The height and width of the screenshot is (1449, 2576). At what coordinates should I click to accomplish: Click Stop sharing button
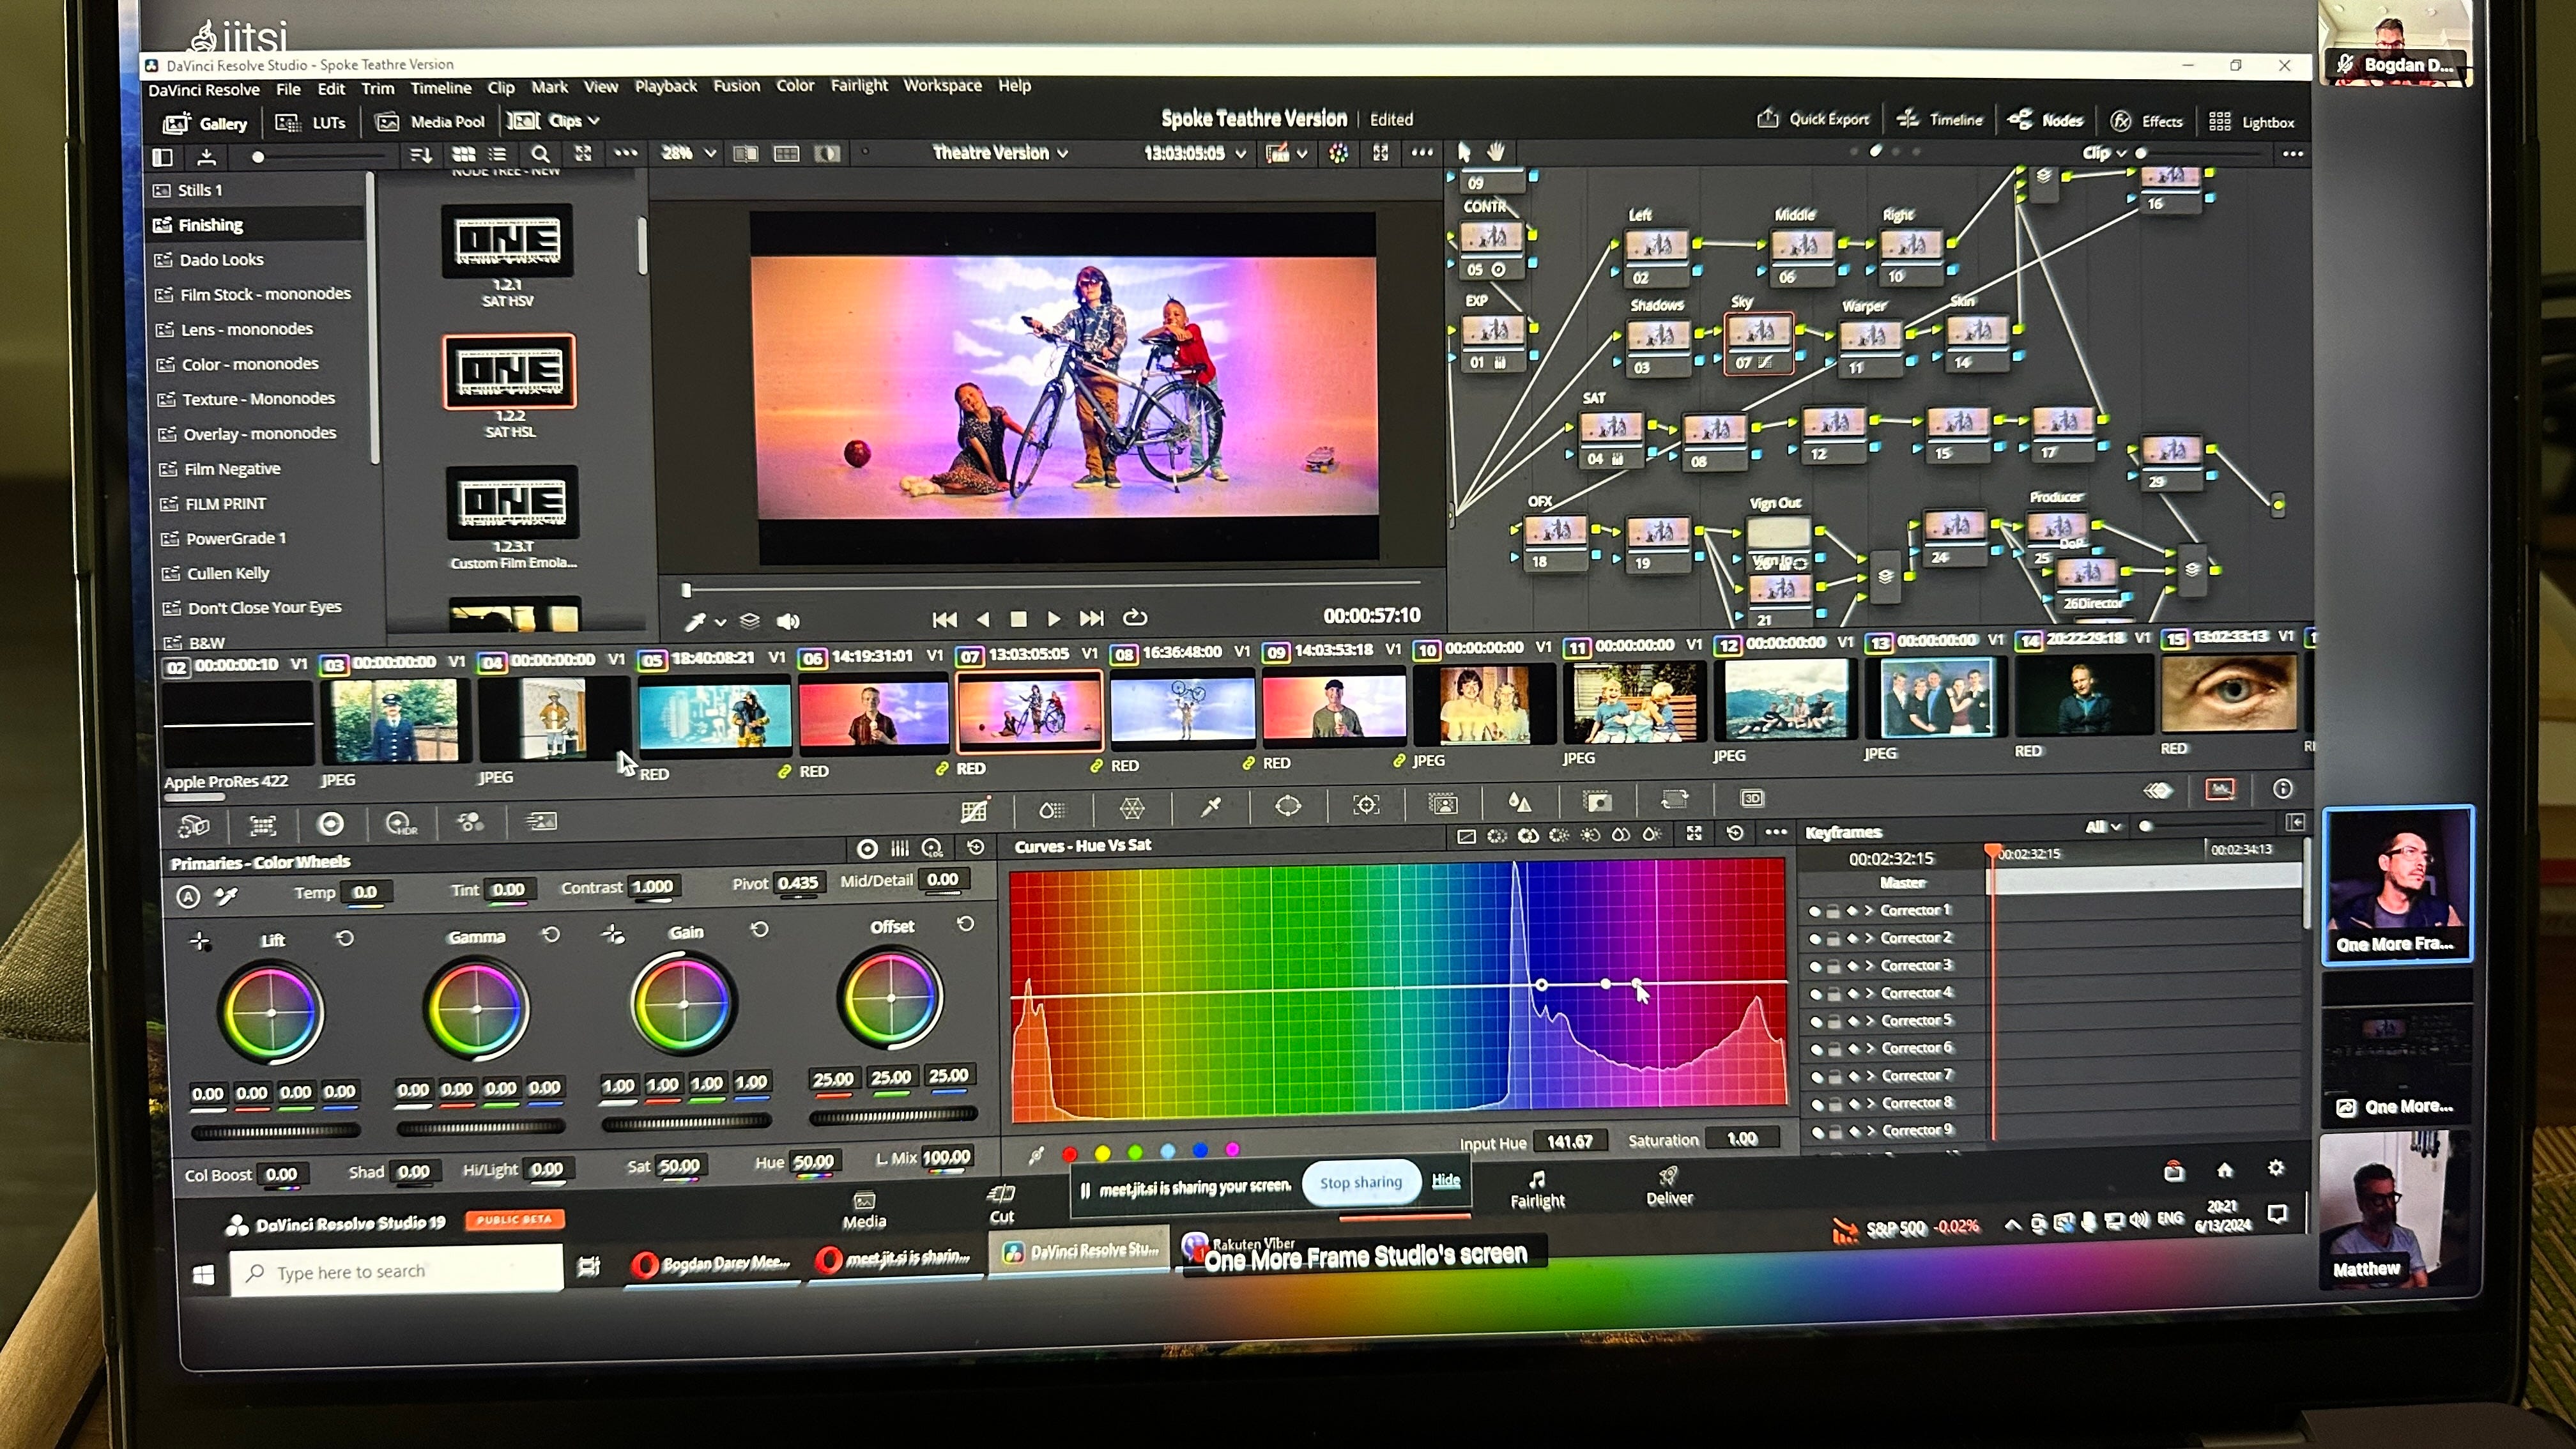coord(1360,1183)
